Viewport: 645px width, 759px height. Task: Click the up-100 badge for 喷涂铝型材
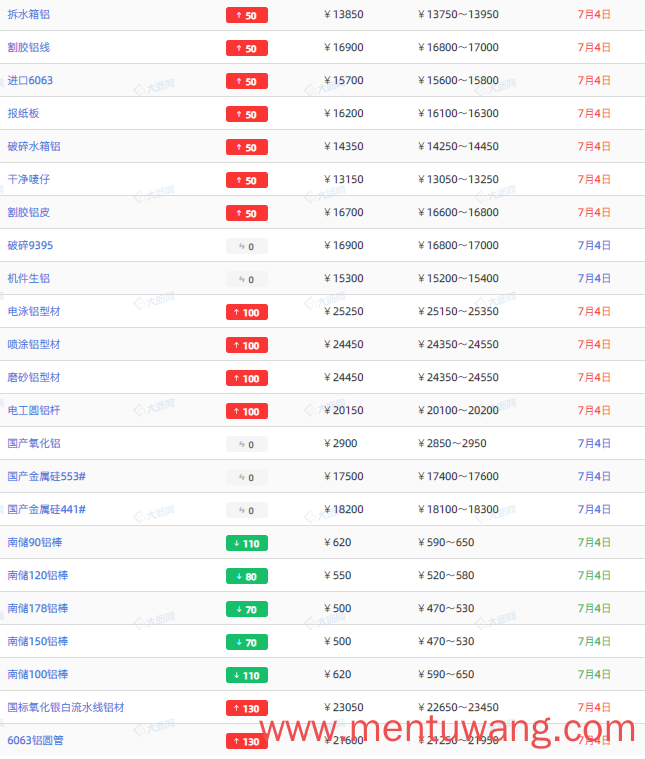tap(247, 345)
